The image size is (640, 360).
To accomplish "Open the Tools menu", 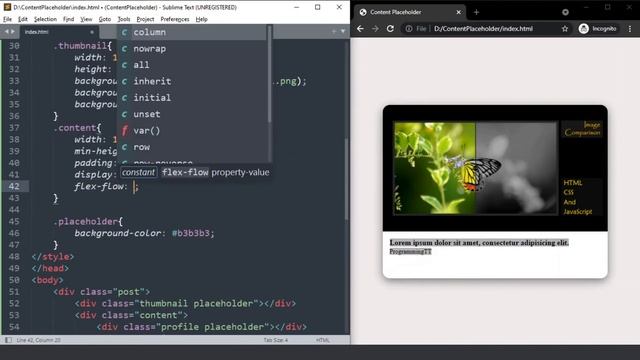I will [x=124, y=19].
